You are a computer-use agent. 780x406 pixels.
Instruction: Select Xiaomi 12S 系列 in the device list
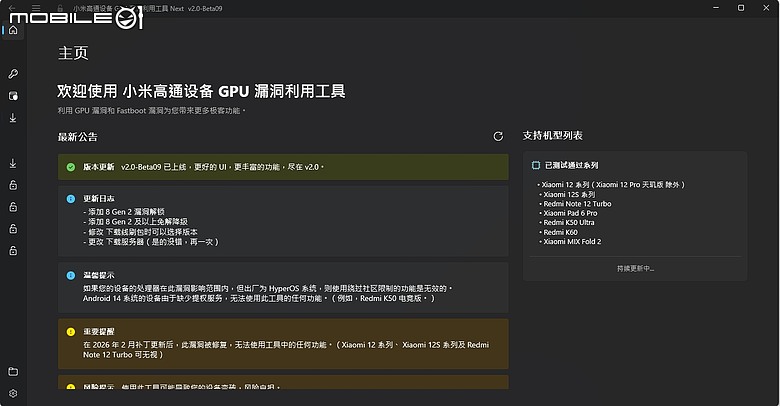click(x=568, y=195)
